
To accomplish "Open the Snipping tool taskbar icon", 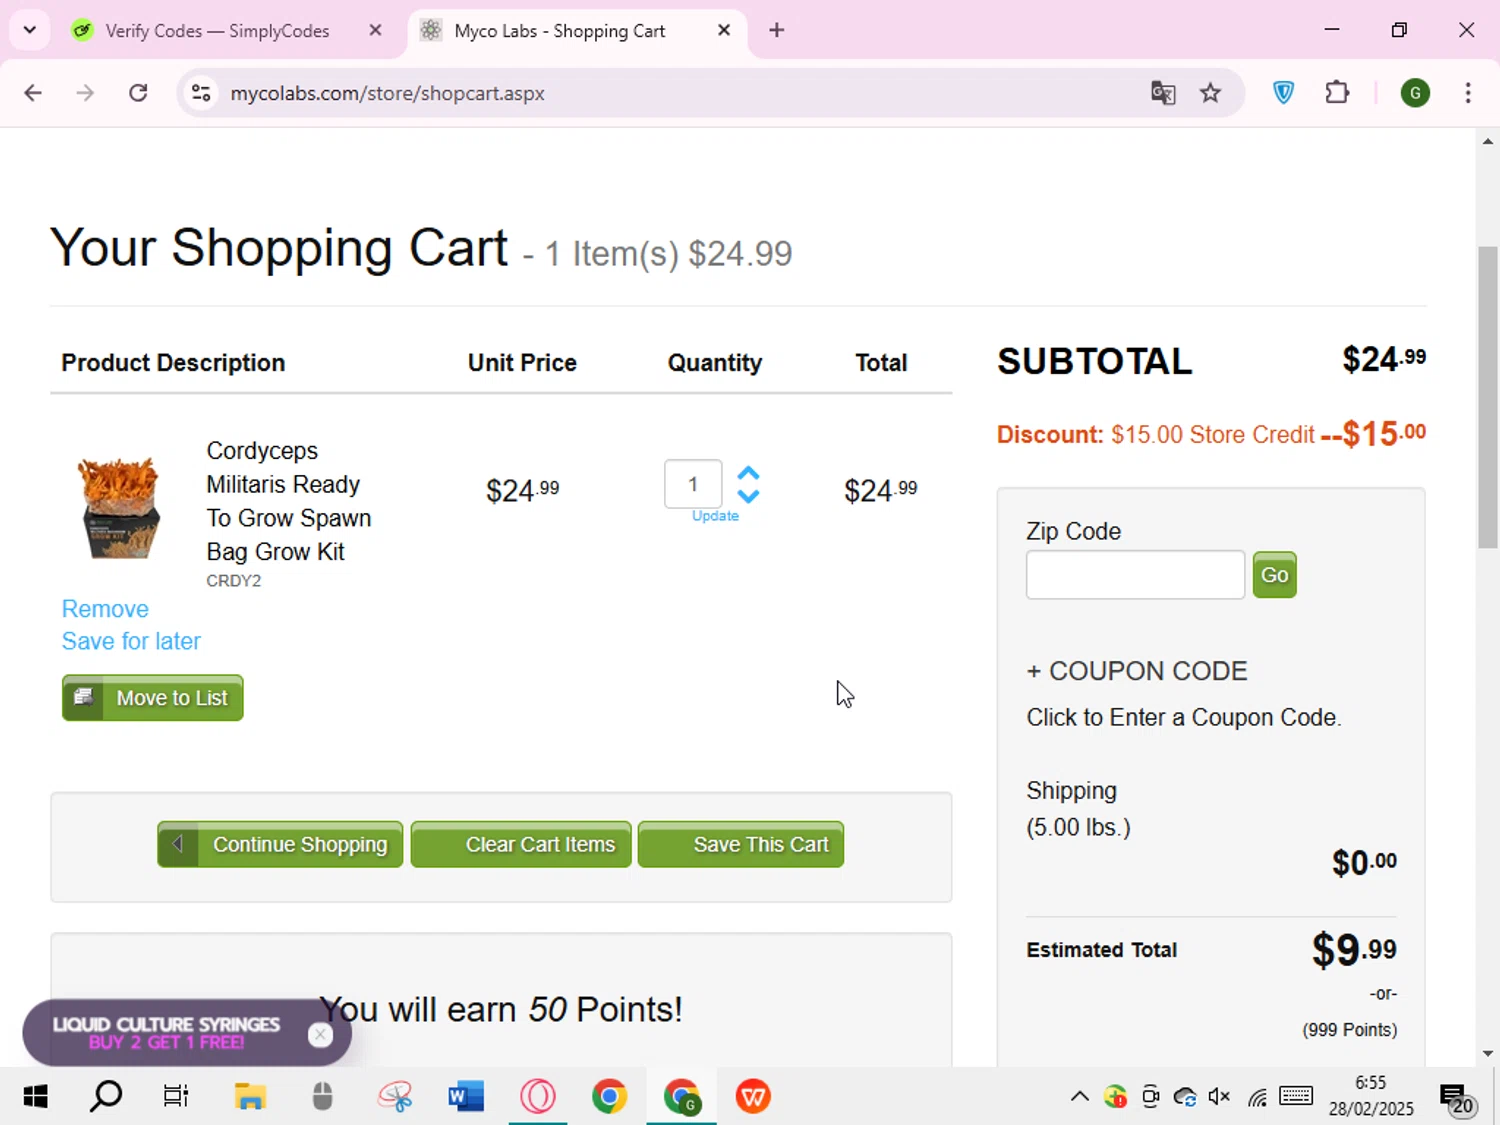I will tap(395, 1097).
